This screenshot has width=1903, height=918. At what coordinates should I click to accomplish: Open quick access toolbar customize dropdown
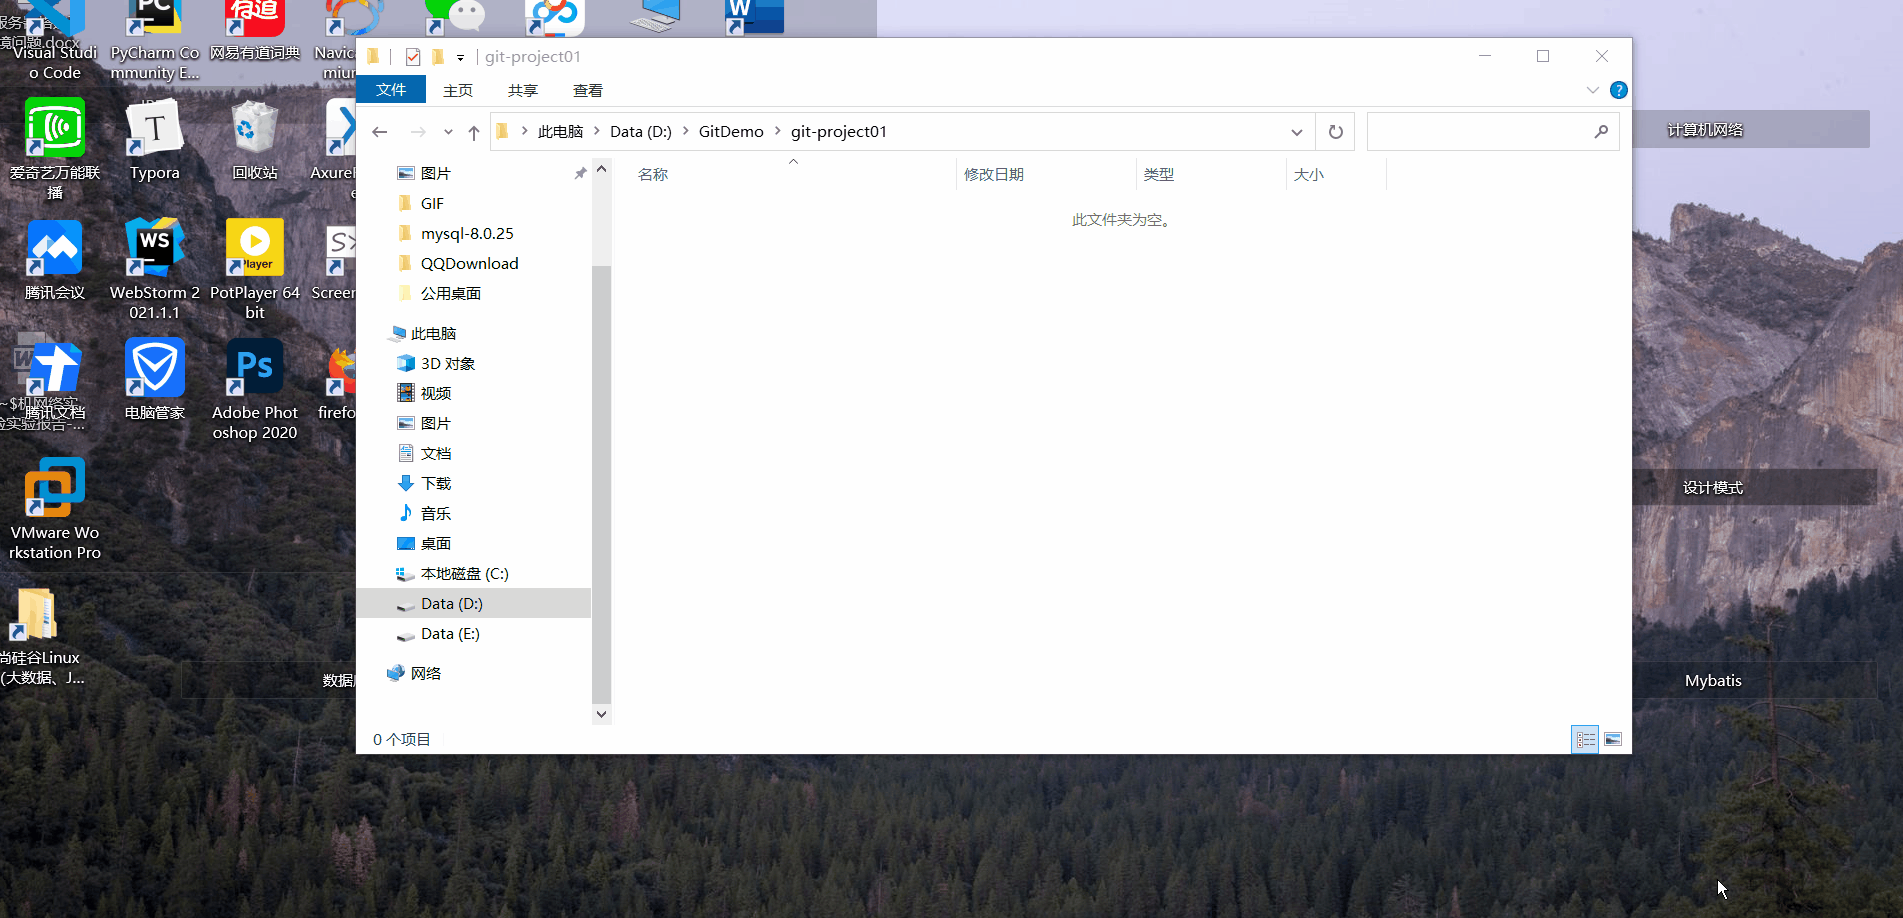(x=460, y=58)
